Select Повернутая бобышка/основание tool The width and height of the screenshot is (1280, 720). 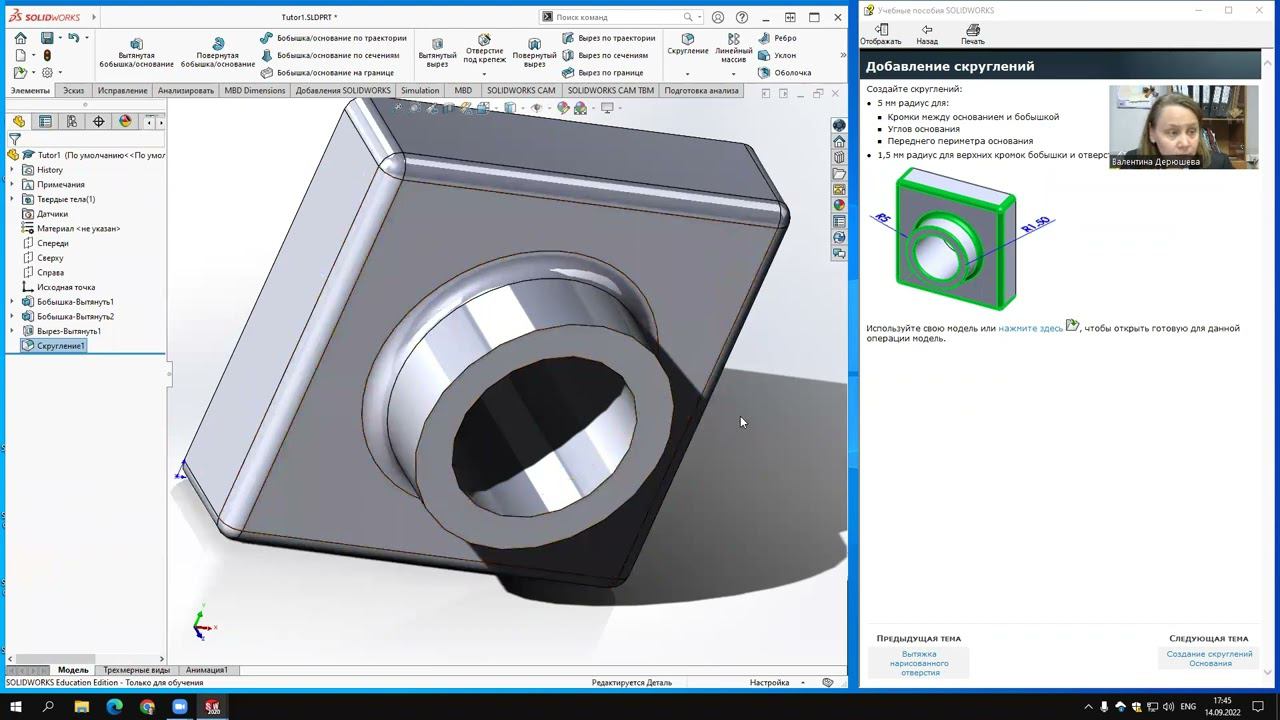point(218,54)
